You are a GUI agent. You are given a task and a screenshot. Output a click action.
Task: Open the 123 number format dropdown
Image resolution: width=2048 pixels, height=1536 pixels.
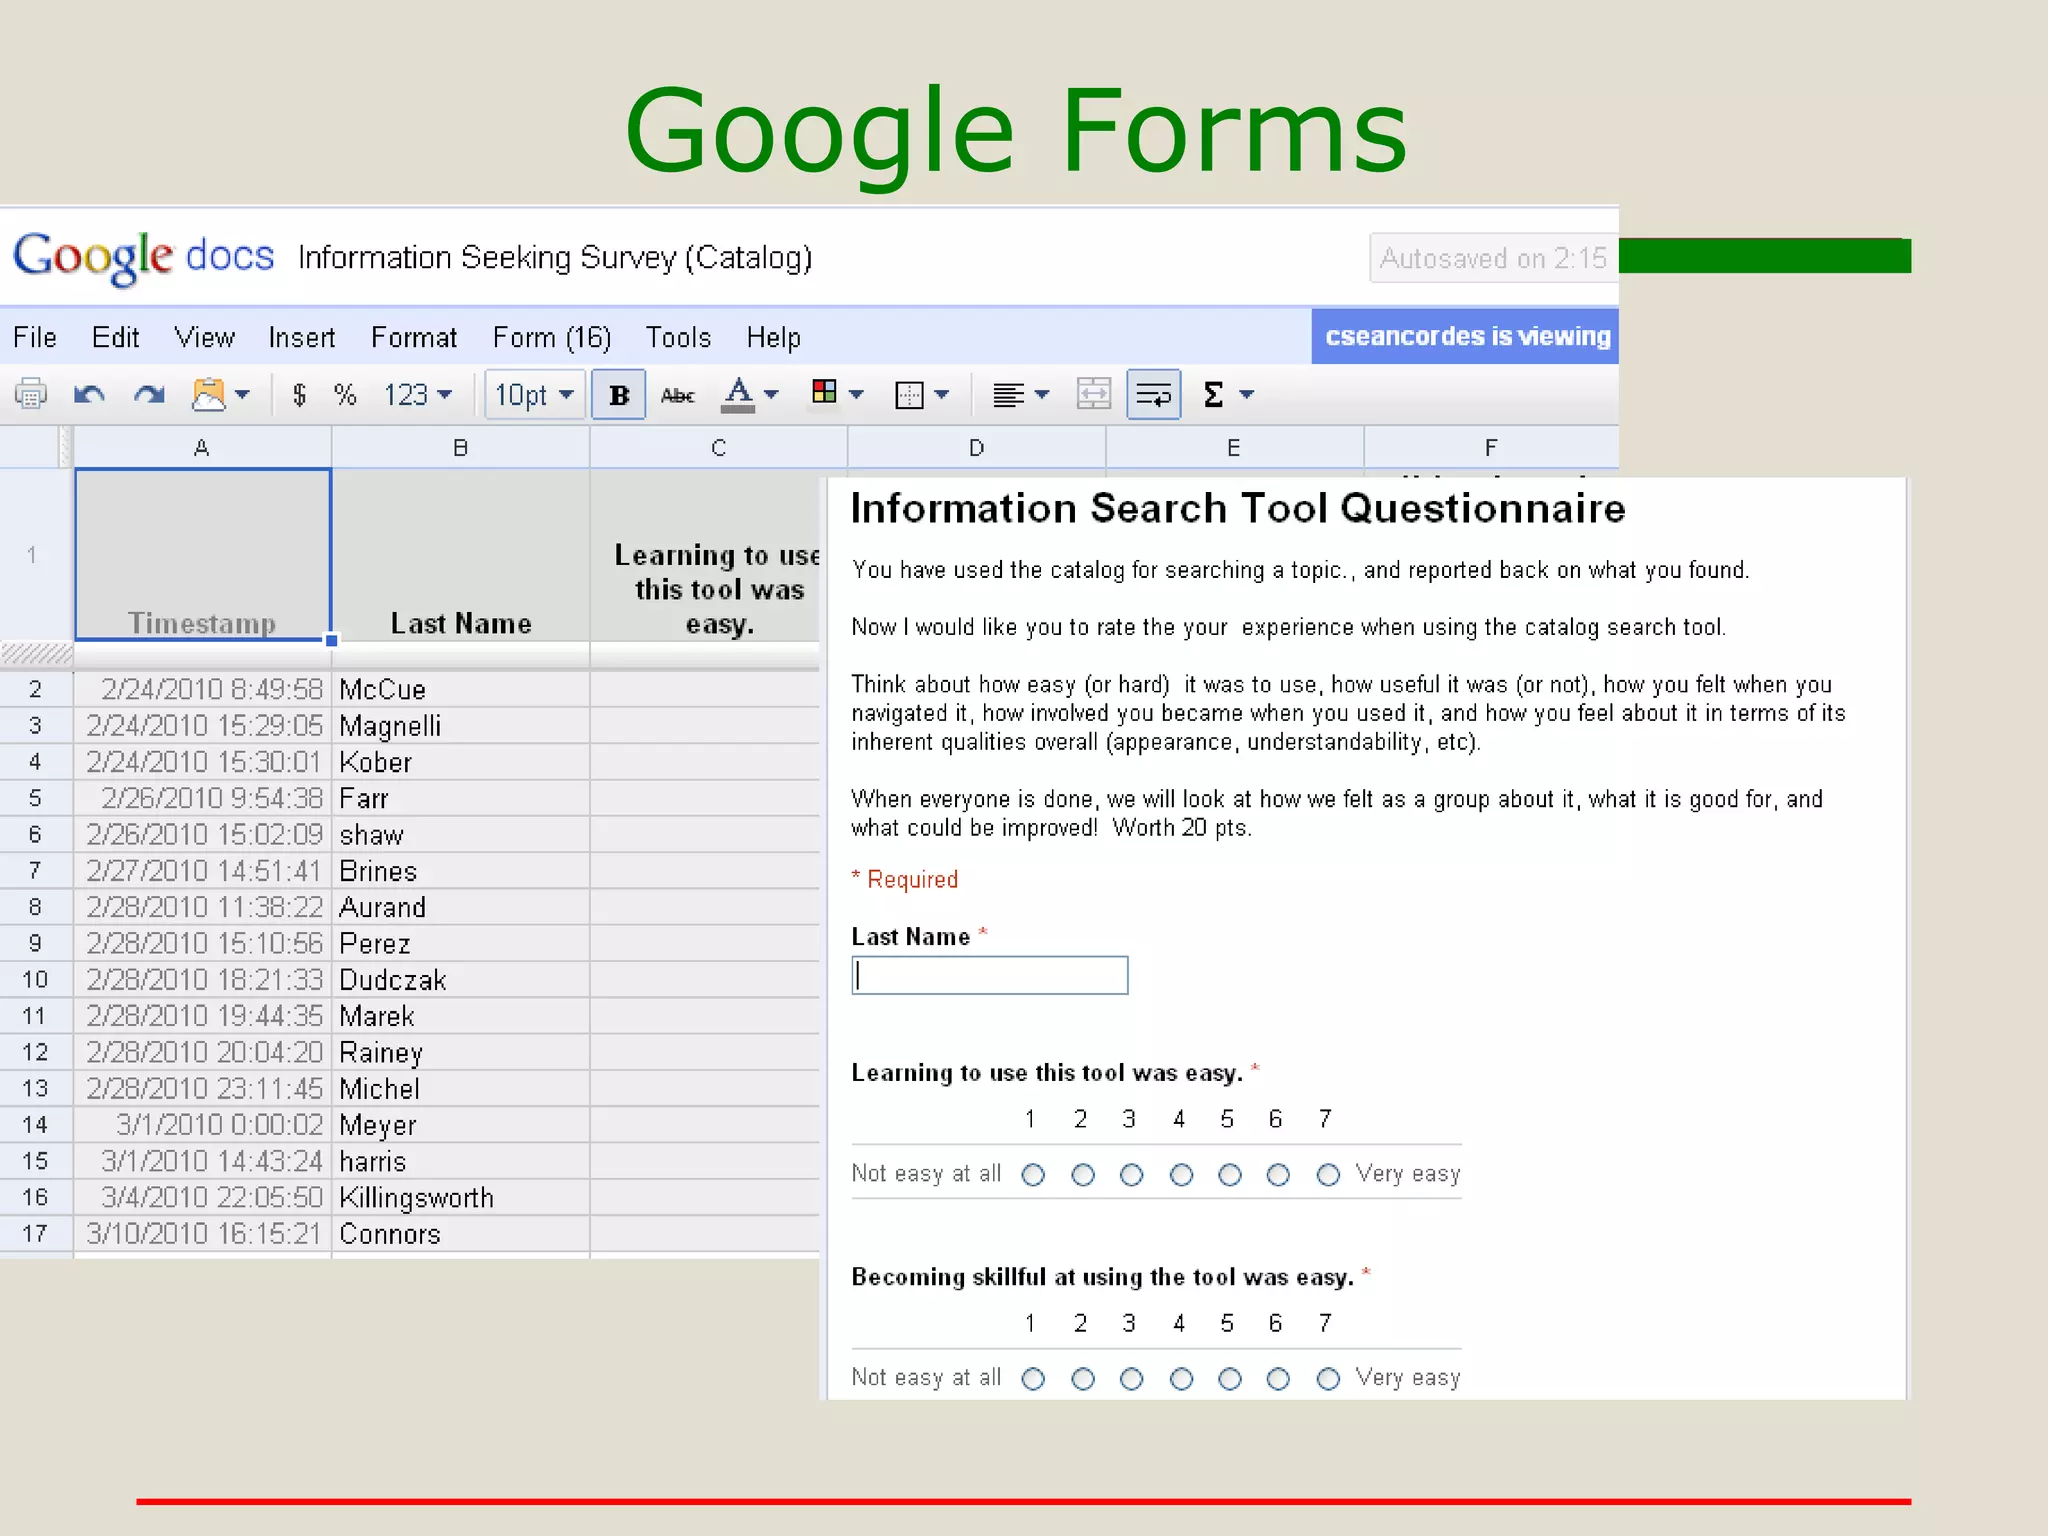pyautogui.click(x=418, y=395)
